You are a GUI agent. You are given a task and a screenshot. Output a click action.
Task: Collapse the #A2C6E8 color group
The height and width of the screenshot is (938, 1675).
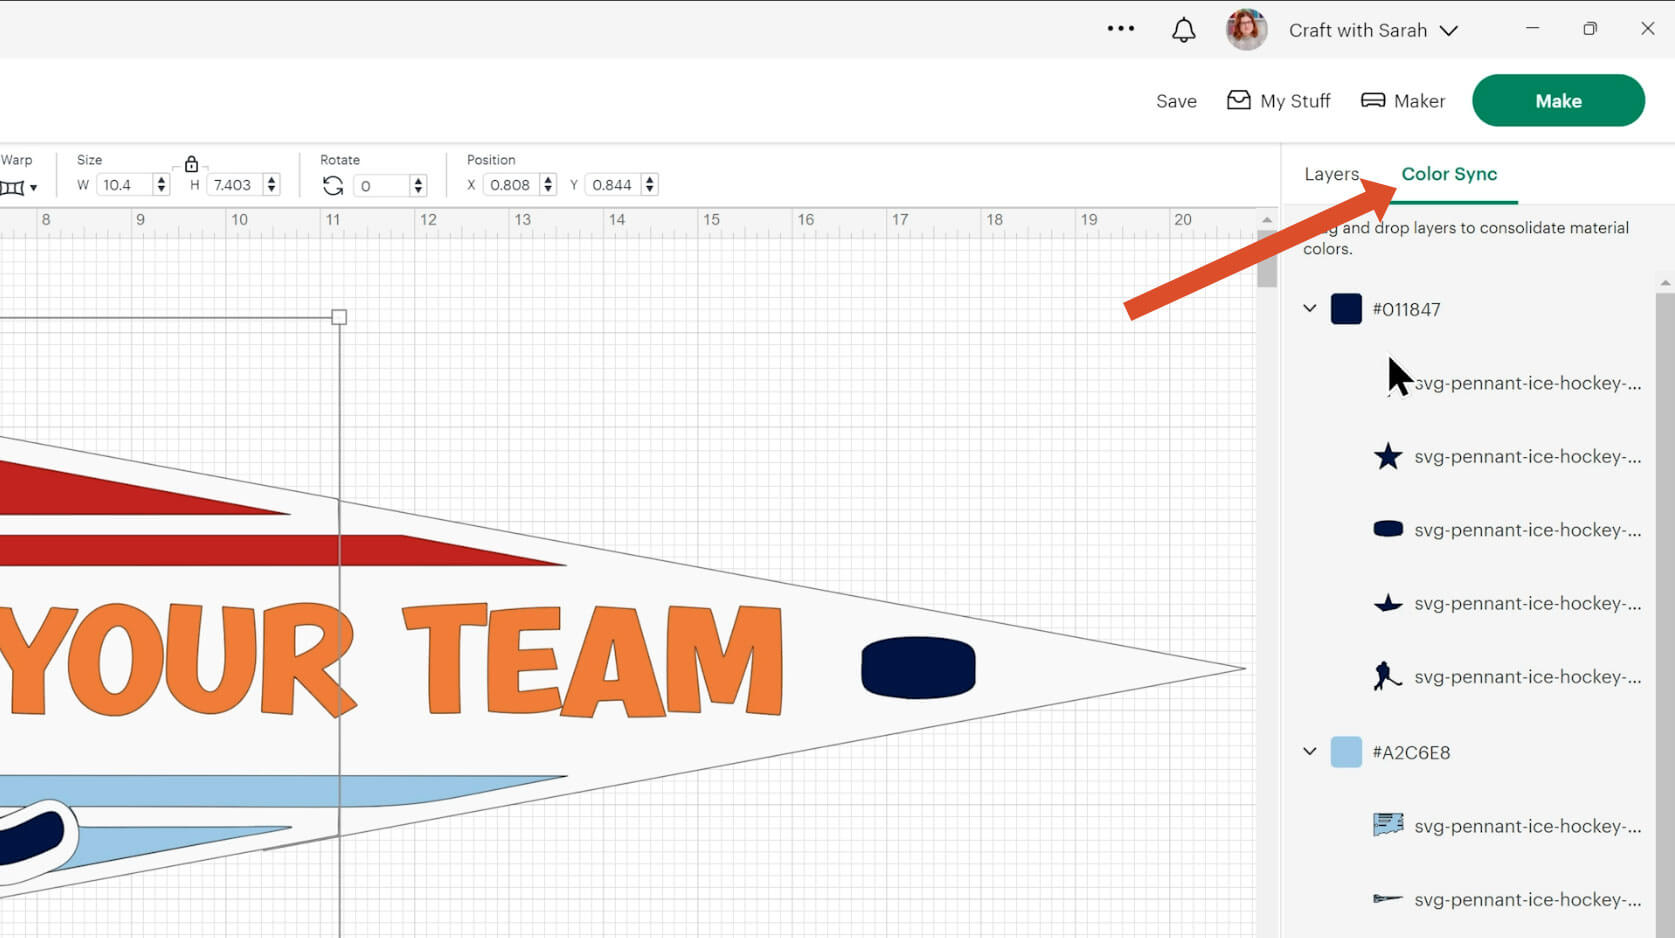point(1310,751)
